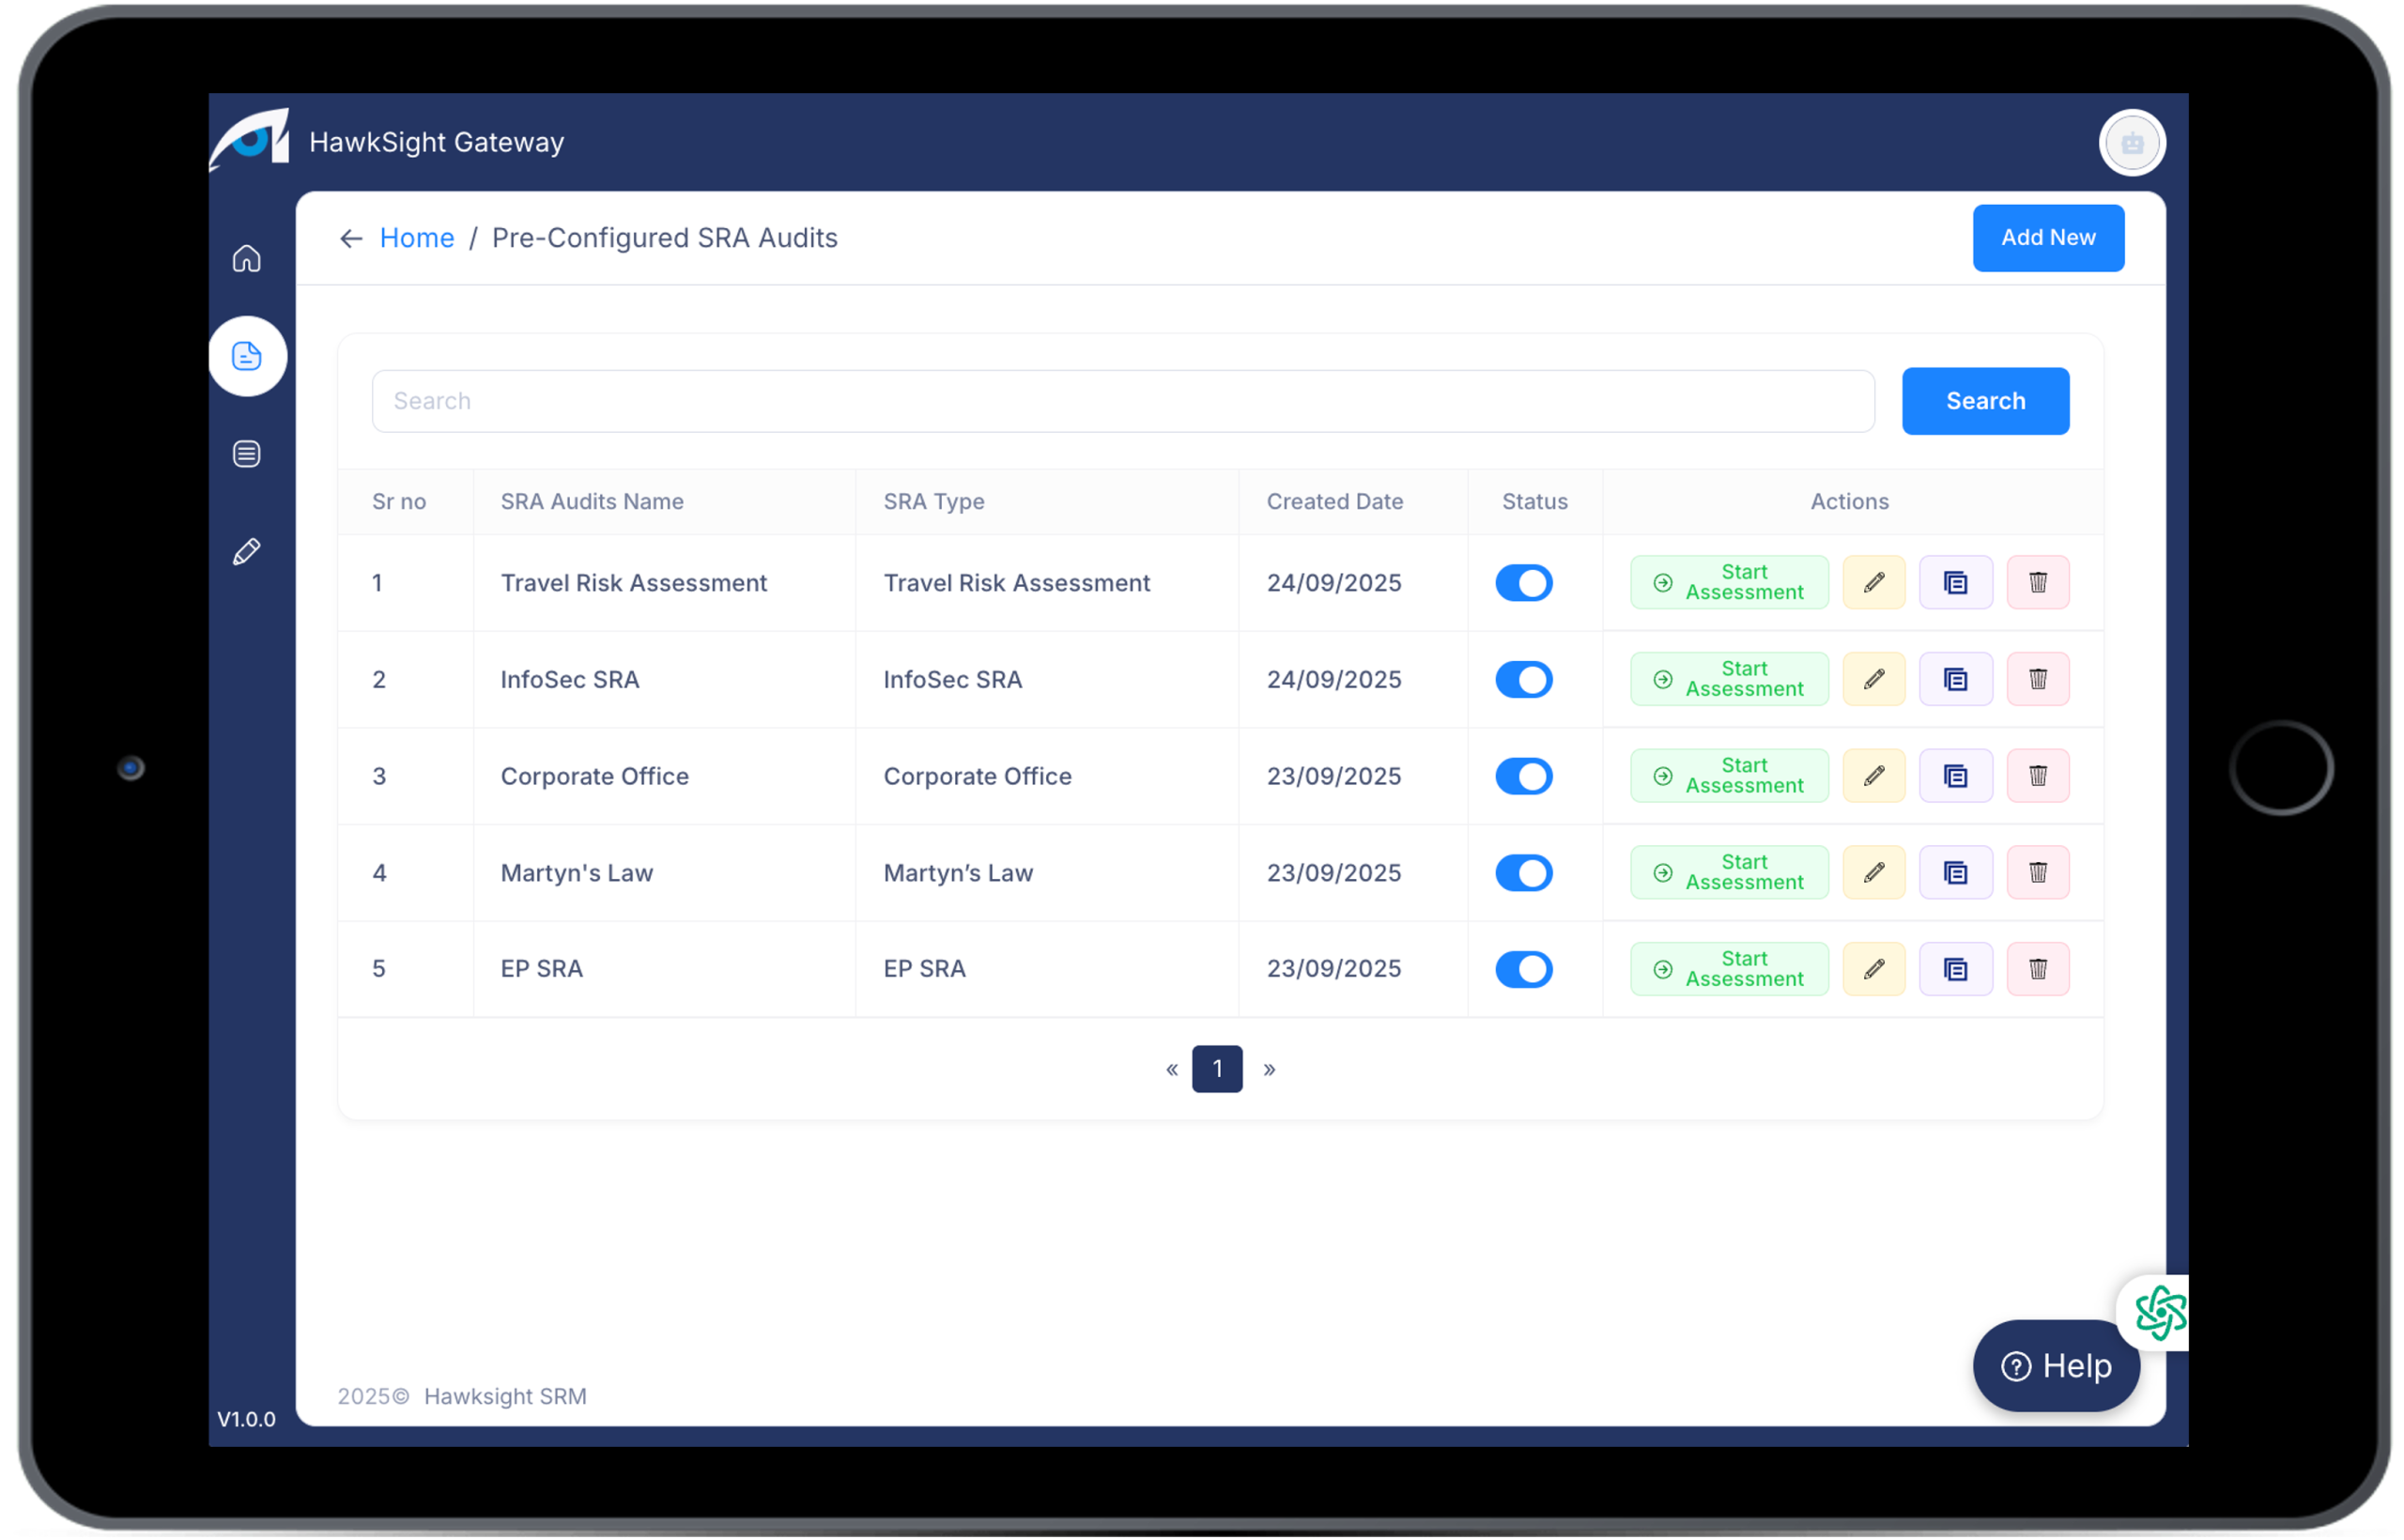Delete the Corporate Office audit
2404x1540 pixels.
[2037, 776]
